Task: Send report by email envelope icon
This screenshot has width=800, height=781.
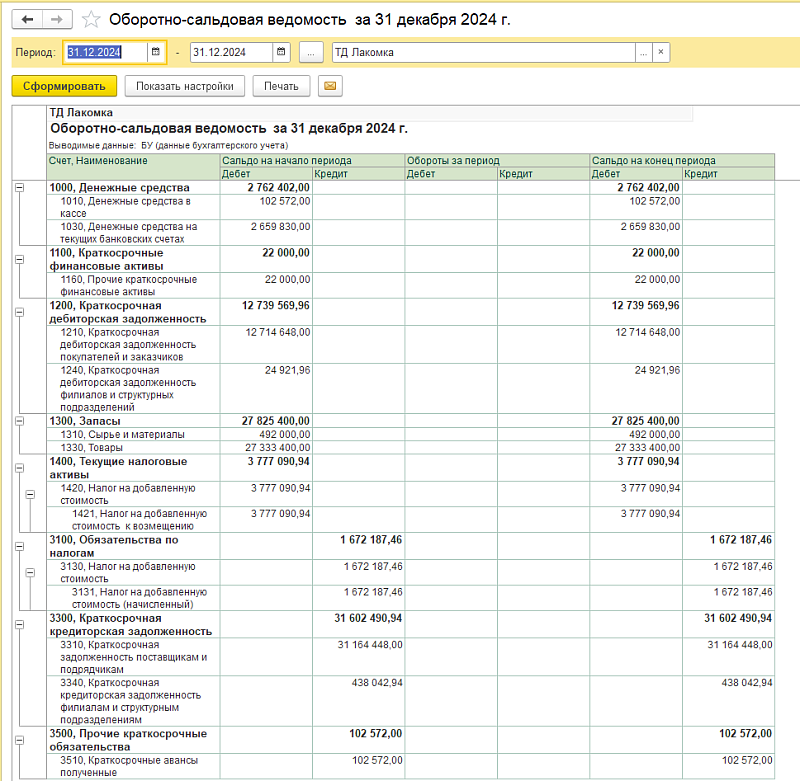Action: [x=329, y=86]
